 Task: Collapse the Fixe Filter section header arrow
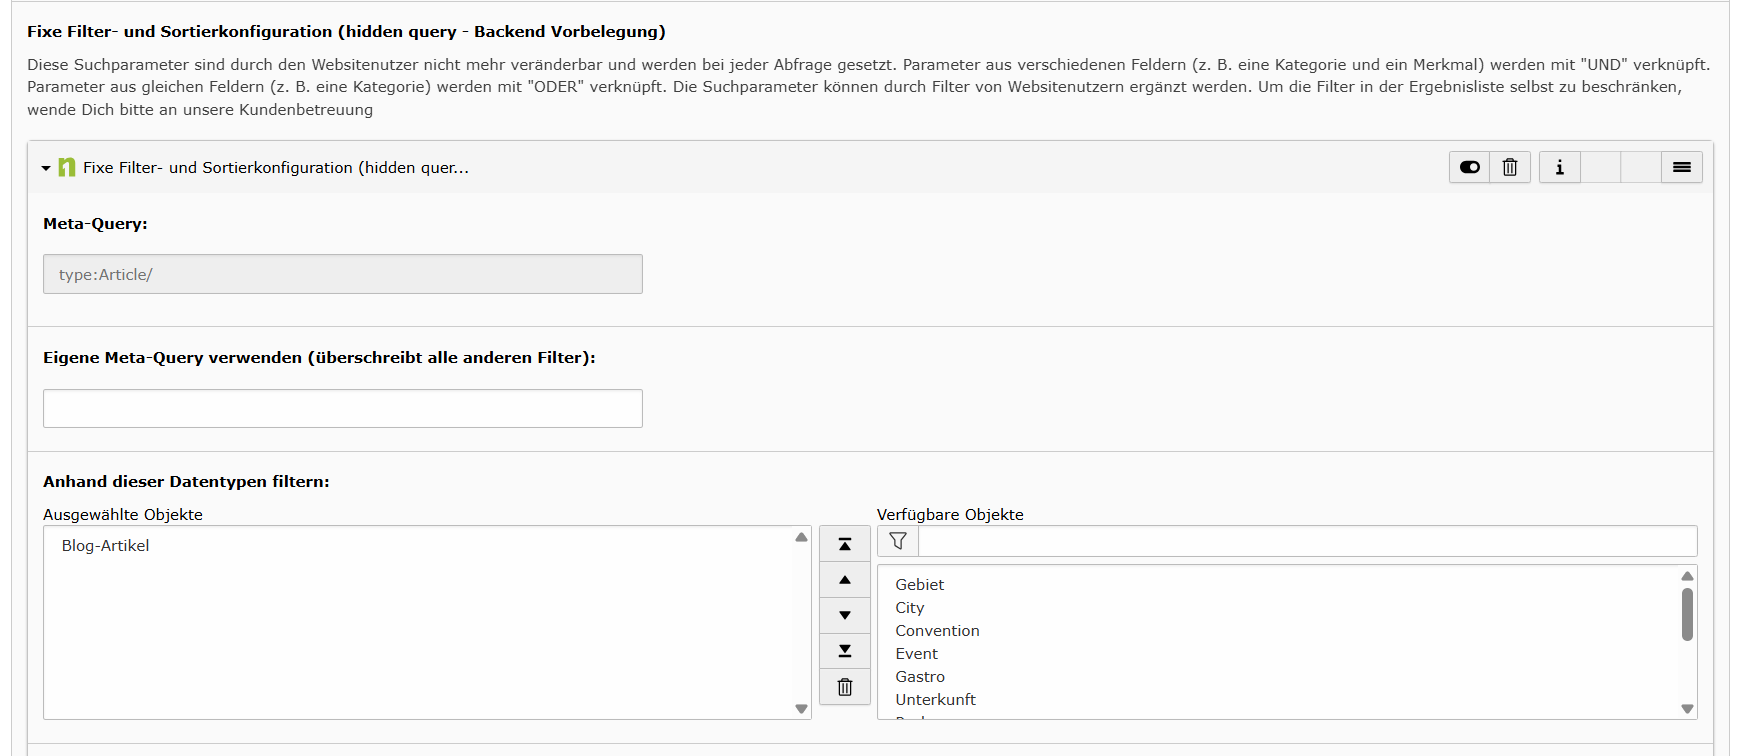(46, 168)
